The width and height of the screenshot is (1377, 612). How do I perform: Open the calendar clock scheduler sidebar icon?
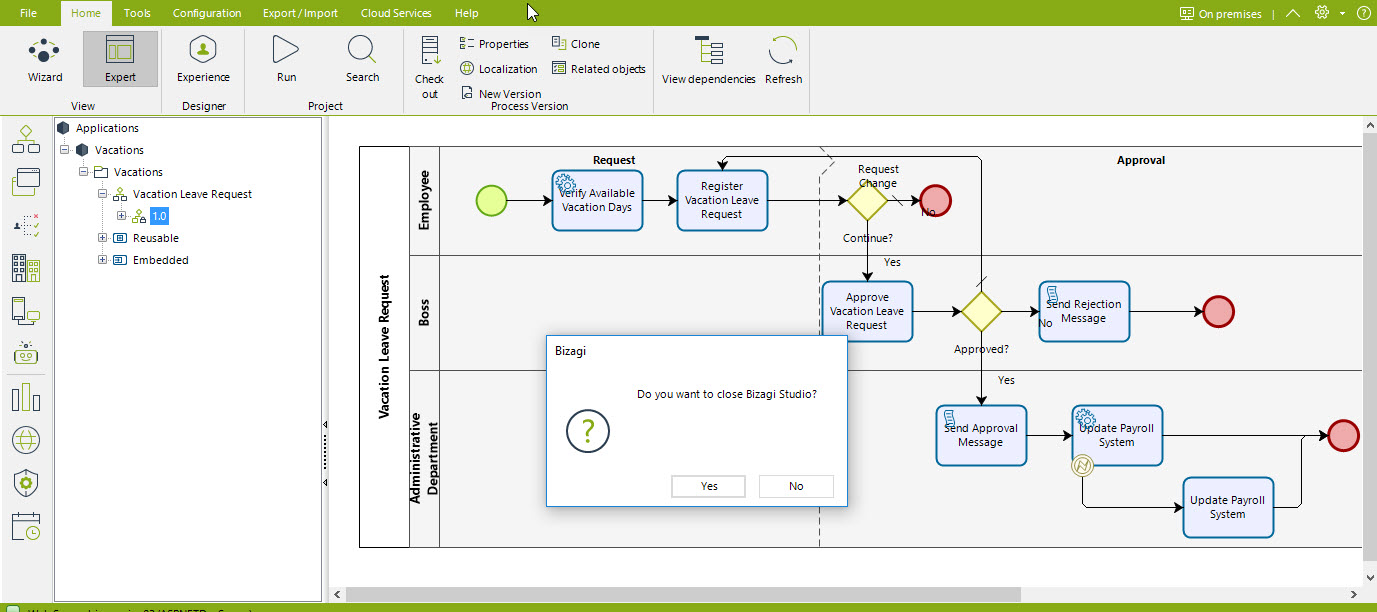click(x=26, y=526)
